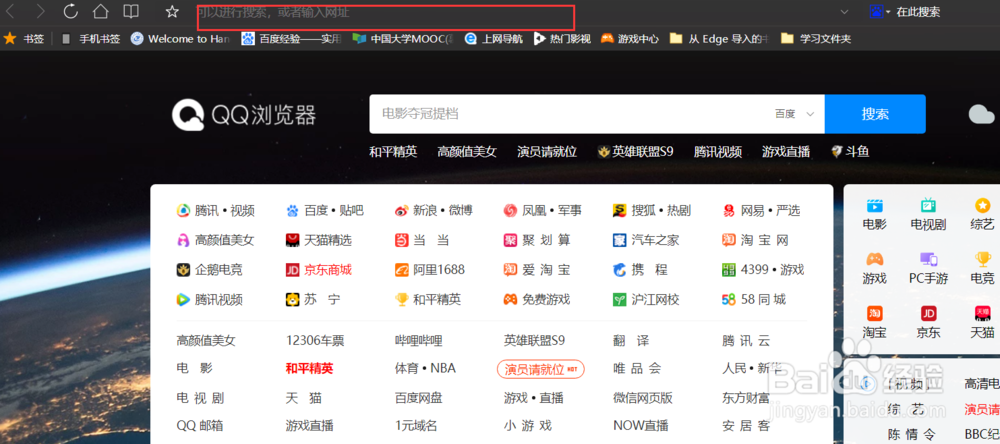Open 电影 category in right panel
The width and height of the screenshot is (1000, 444).
tap(874, 214)
